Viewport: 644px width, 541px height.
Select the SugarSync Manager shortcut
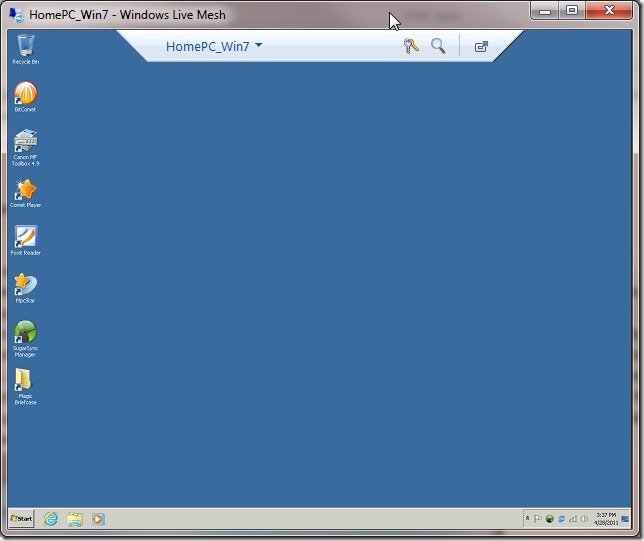point(25,339)
